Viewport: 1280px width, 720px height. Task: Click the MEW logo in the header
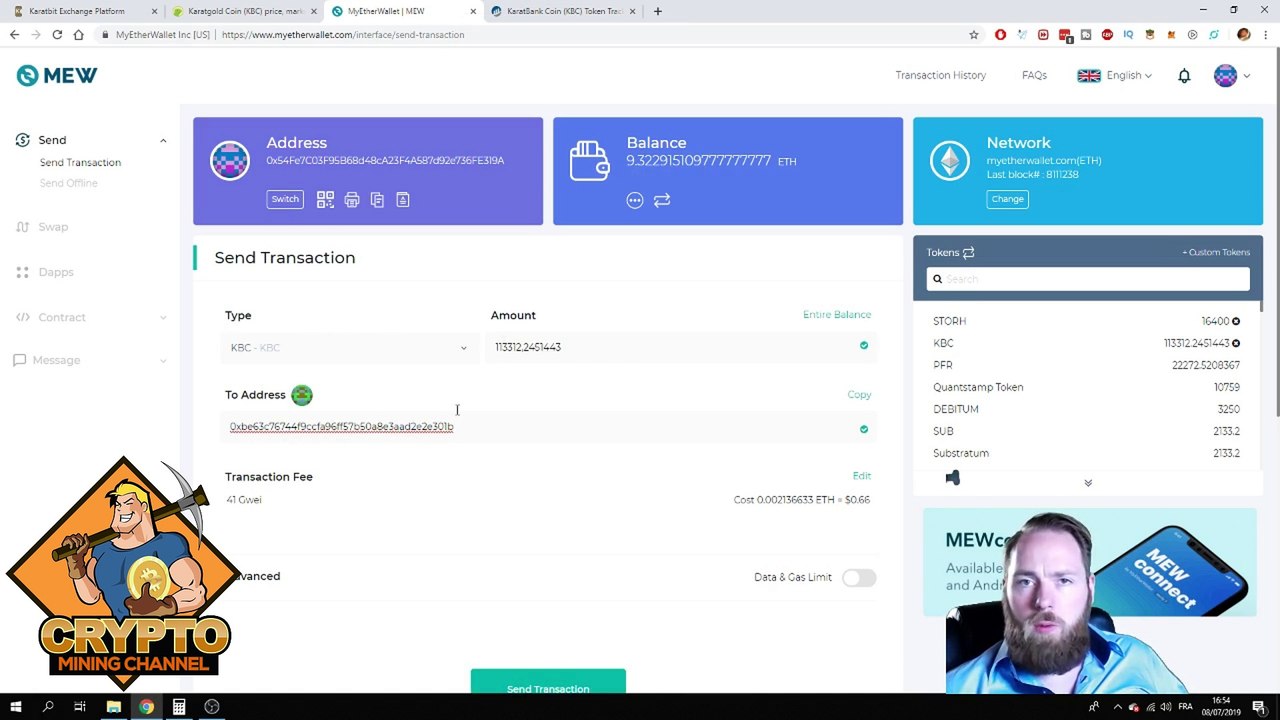click(57, 76)
